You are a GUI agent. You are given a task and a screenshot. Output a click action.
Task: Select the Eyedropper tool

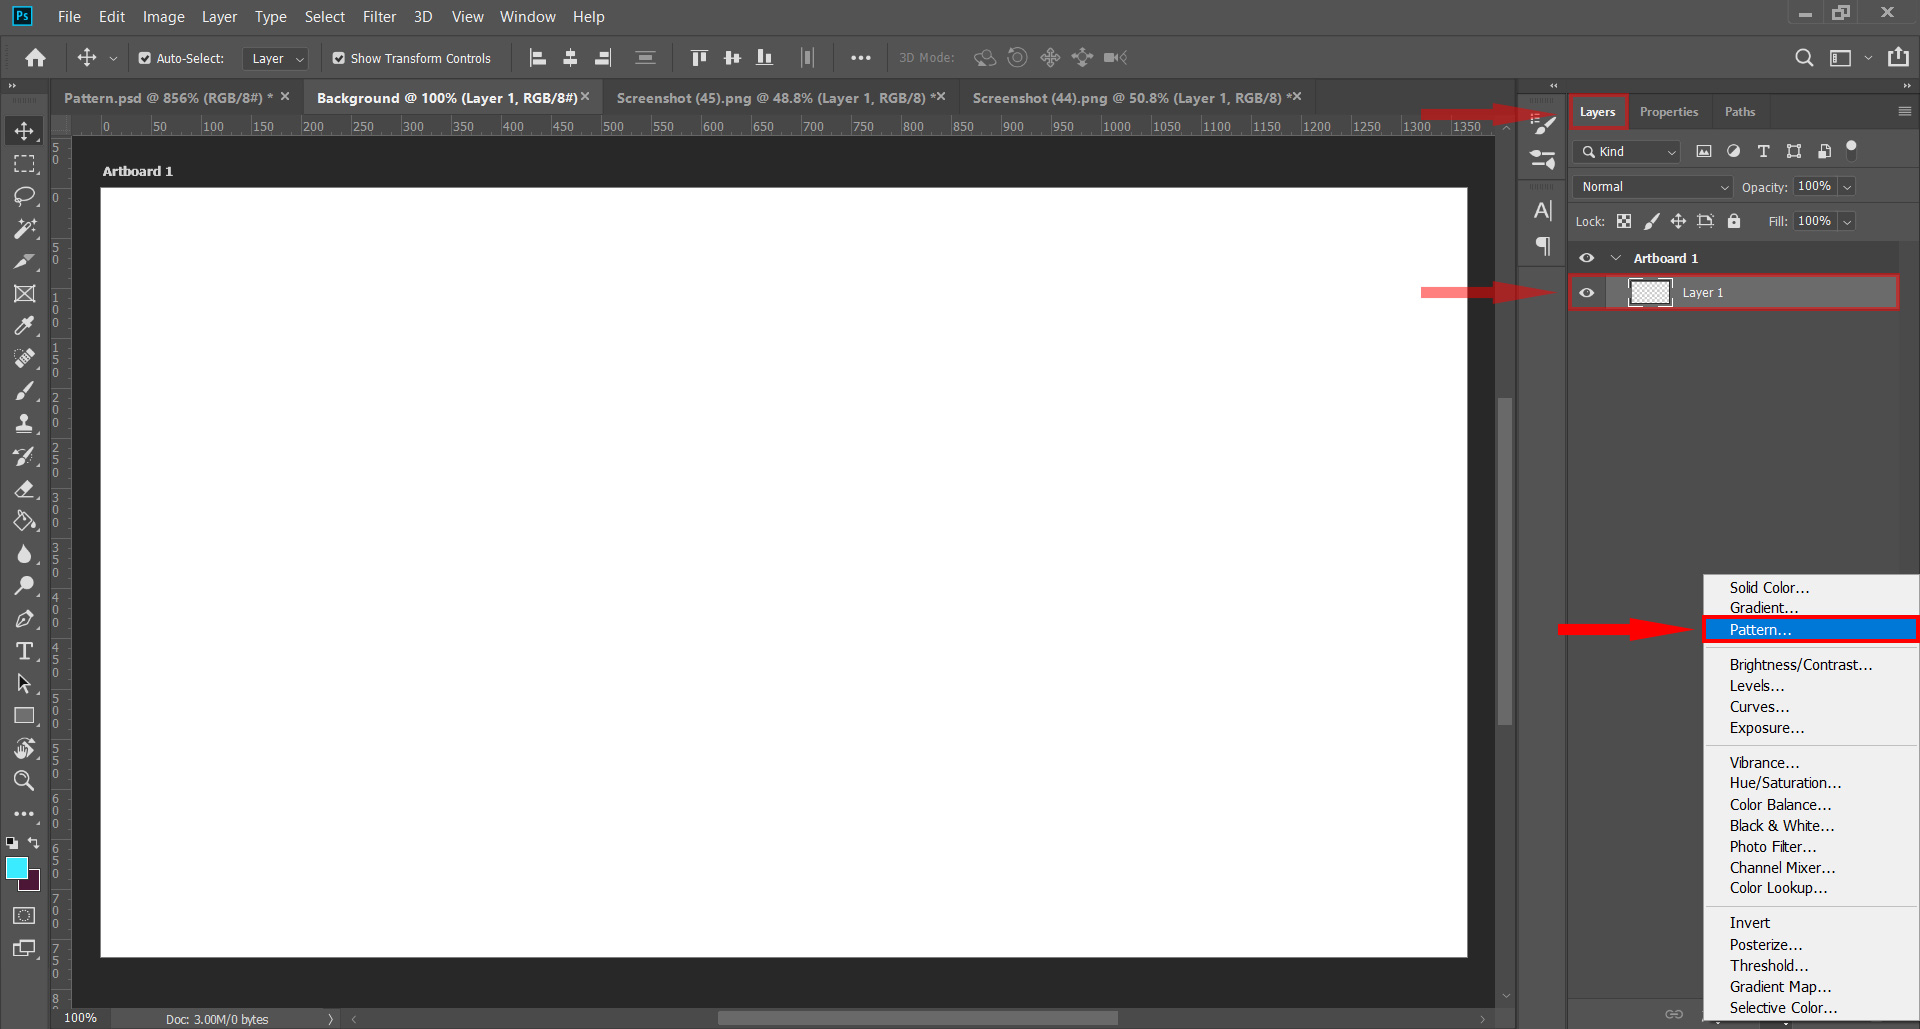tap(24, 326)
